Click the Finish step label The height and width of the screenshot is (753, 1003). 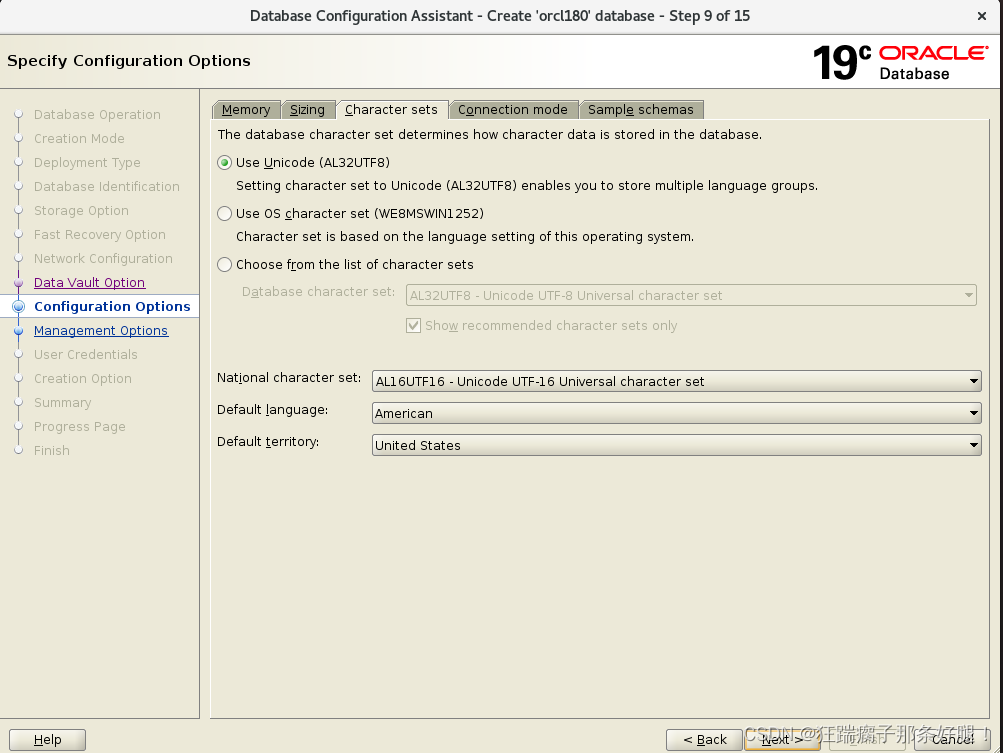[52, 450]
